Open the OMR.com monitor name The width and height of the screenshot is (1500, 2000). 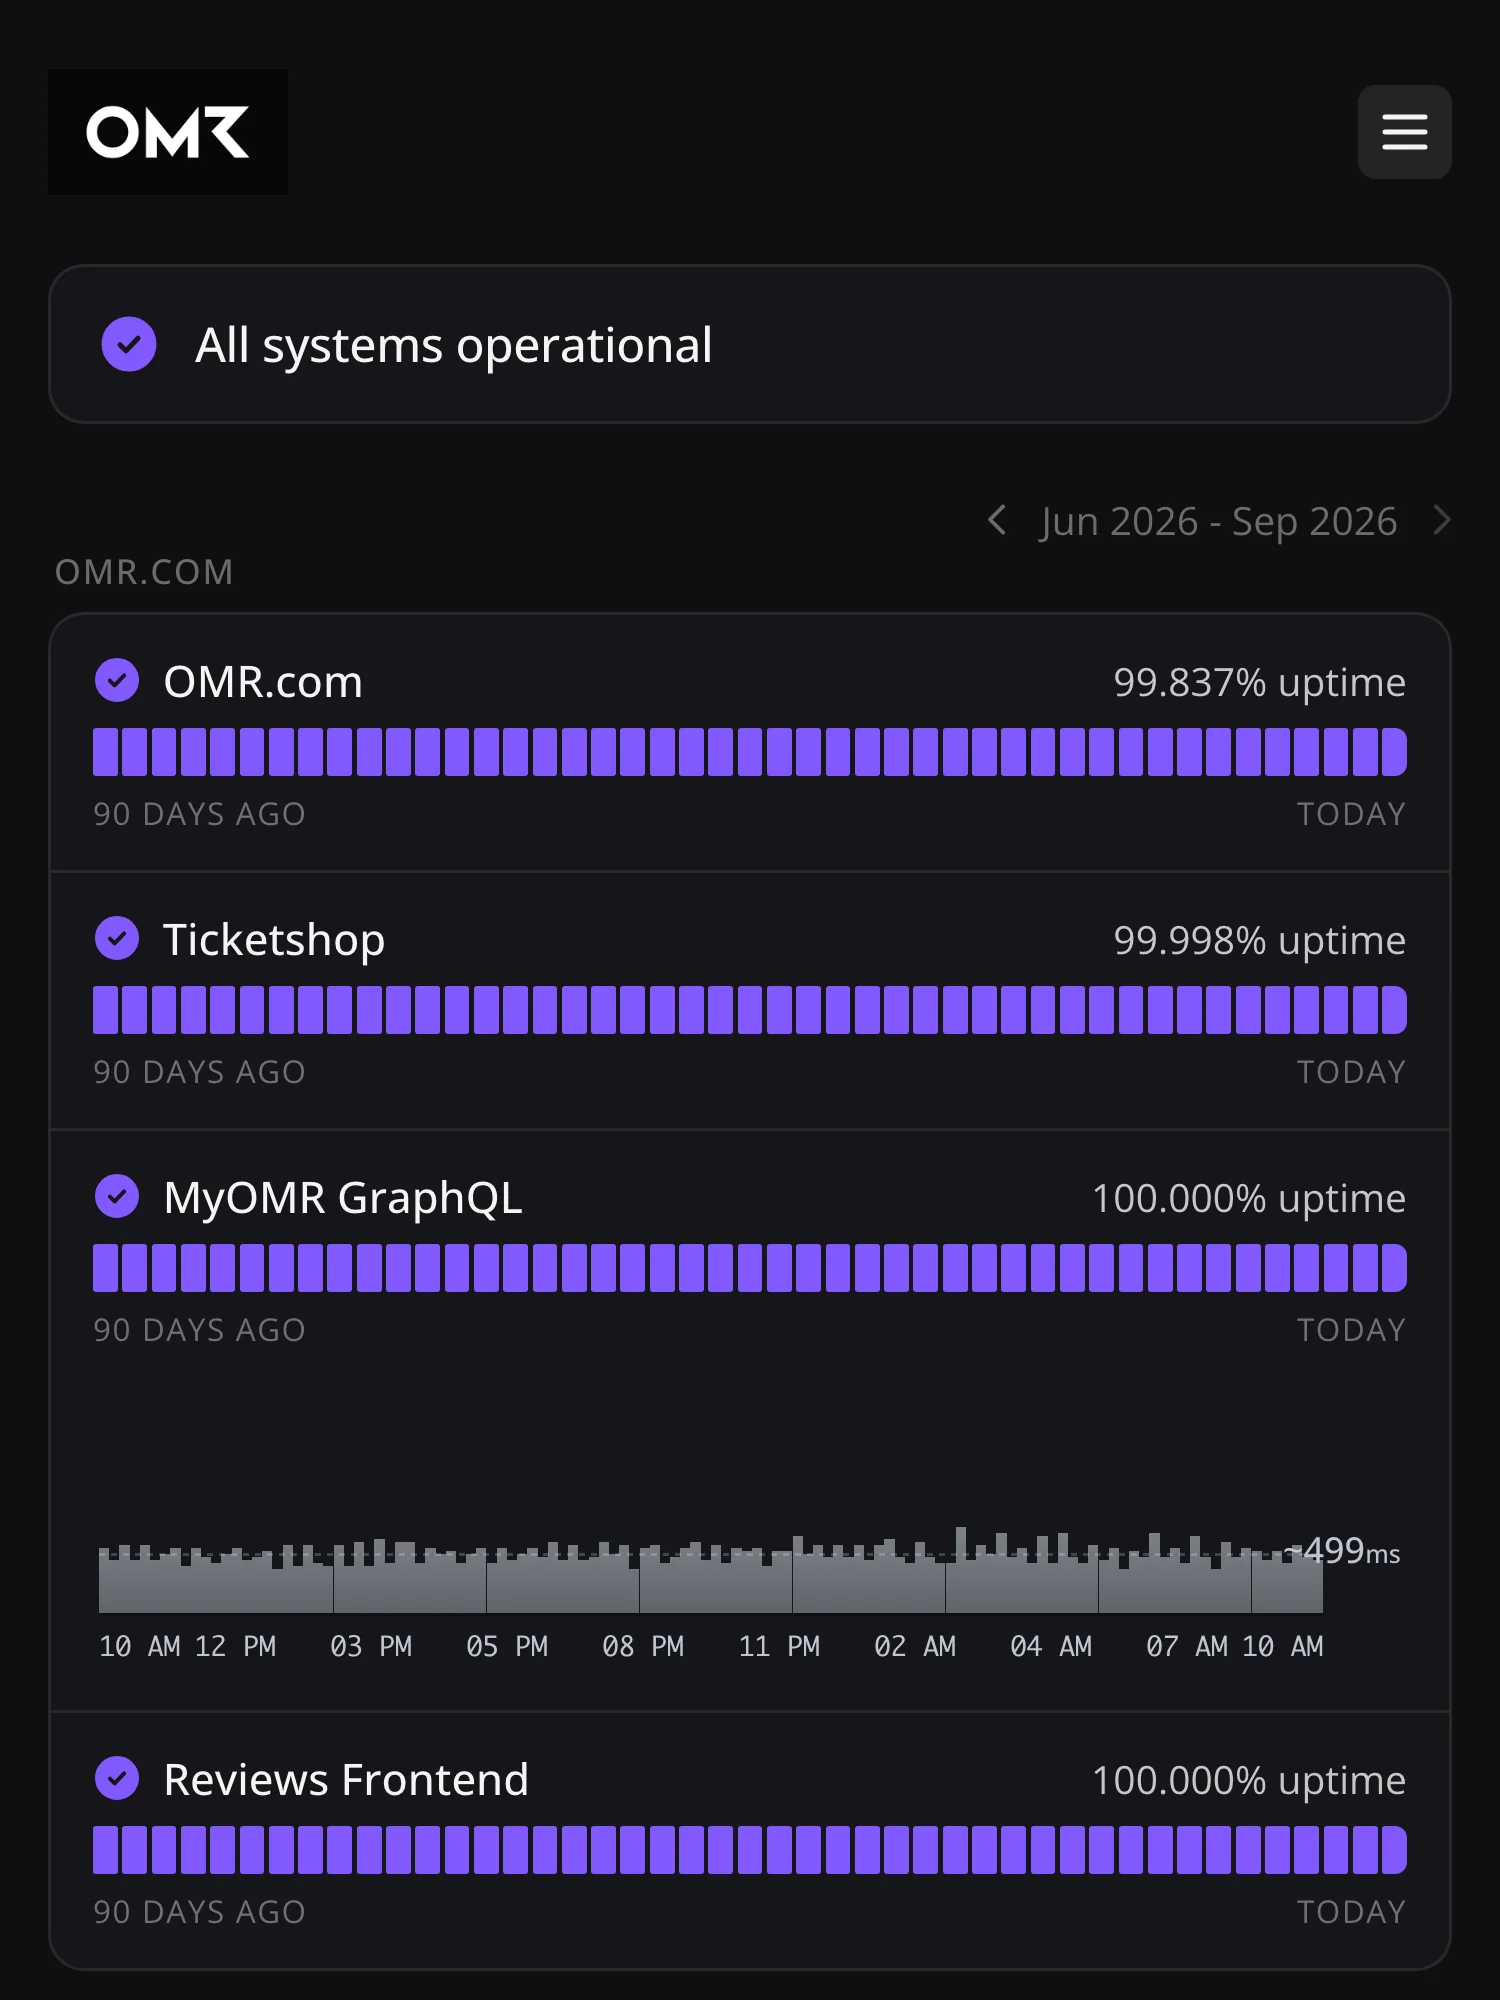263,682
